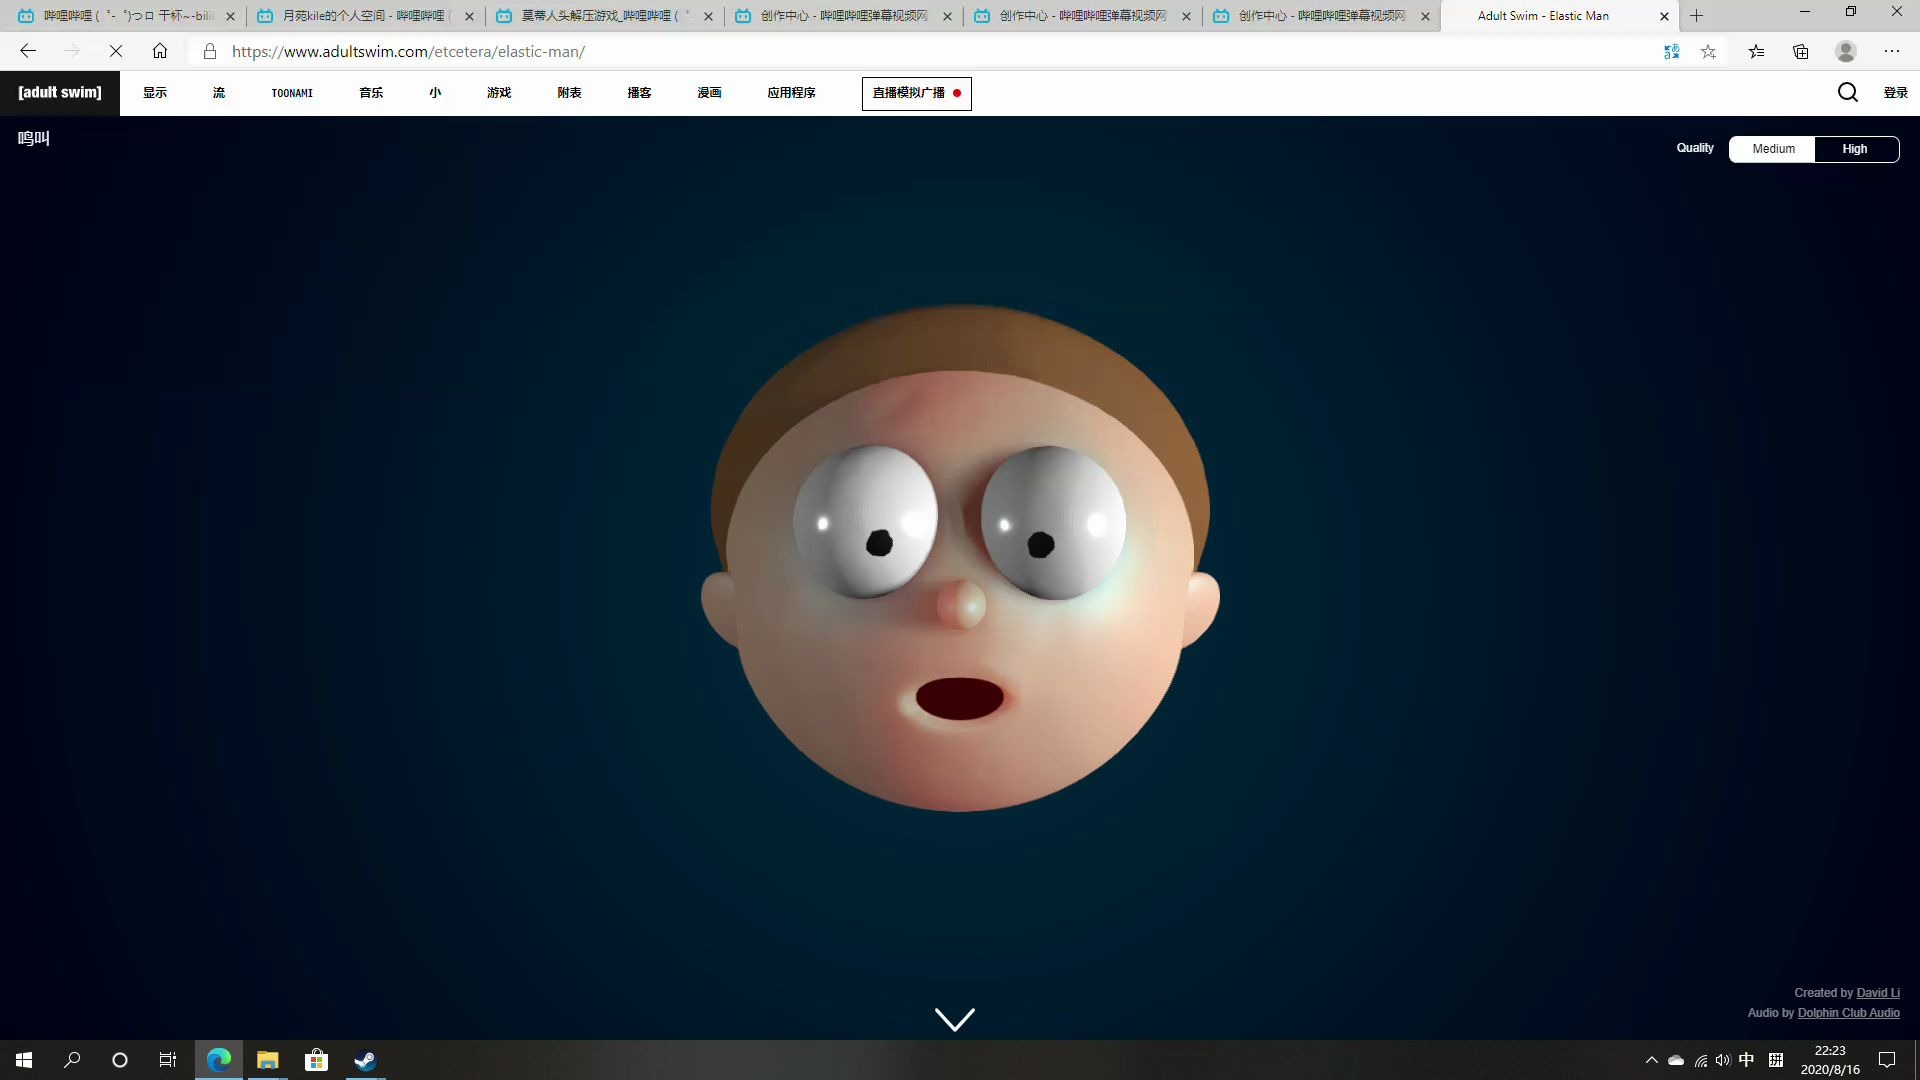This screenshot has height=1080, width=1920.
Task: Open the 音乐 navigation item
Action: coord(371,93)
